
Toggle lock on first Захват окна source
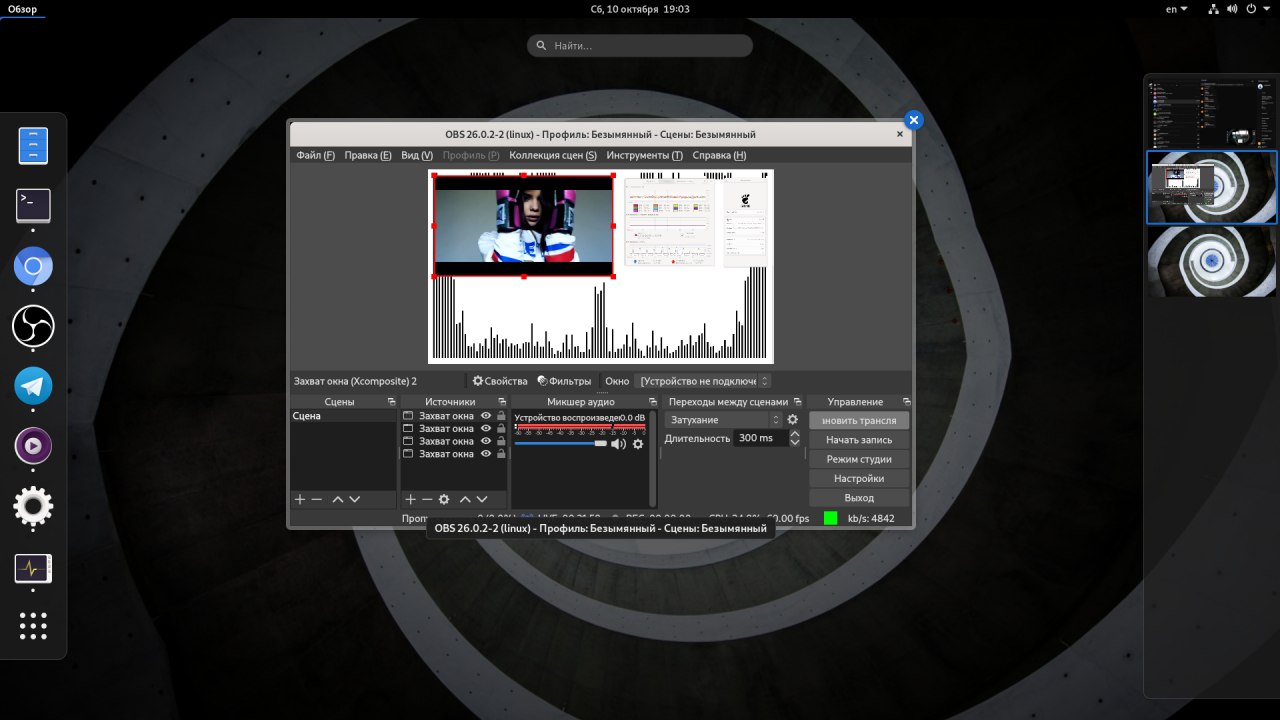(x=501, y=416)
